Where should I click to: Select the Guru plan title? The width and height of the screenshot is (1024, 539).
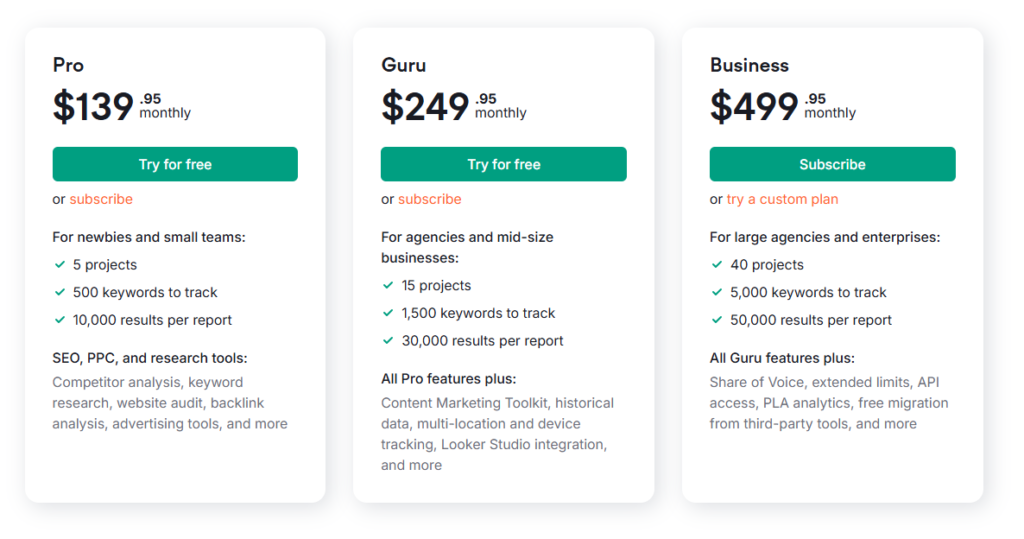click(404, 65)
